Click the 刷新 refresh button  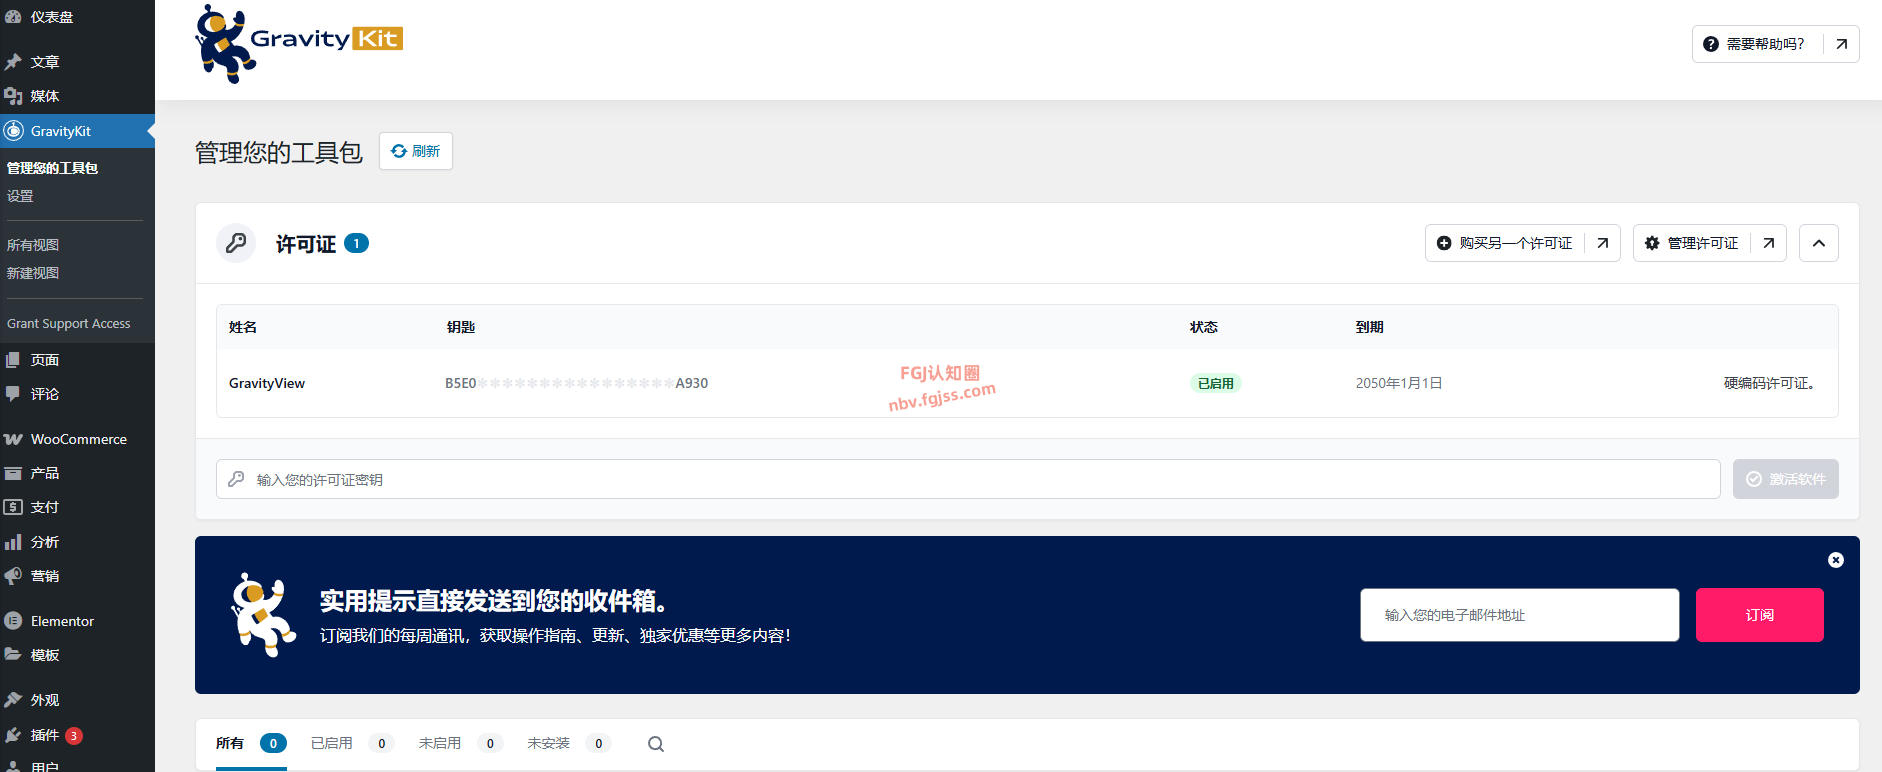coord(416,151)
